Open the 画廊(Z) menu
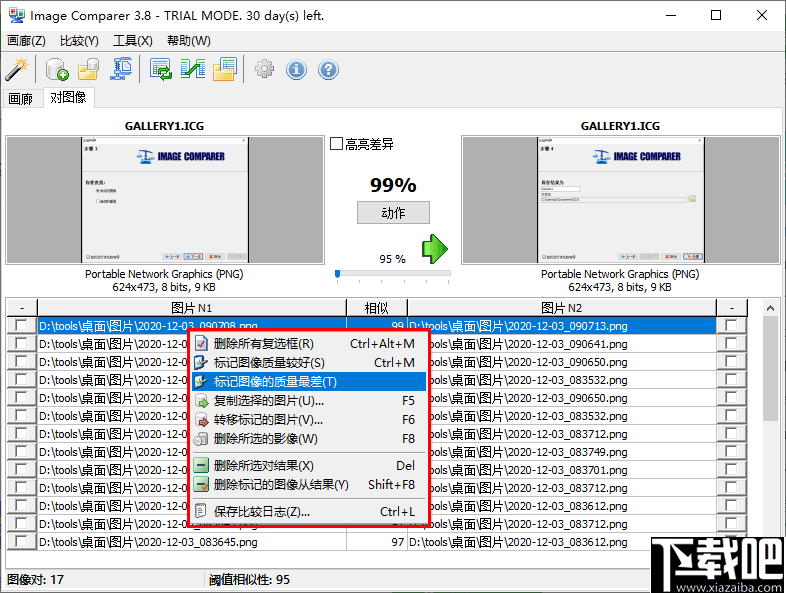The image size is (786, 593). 27,41
